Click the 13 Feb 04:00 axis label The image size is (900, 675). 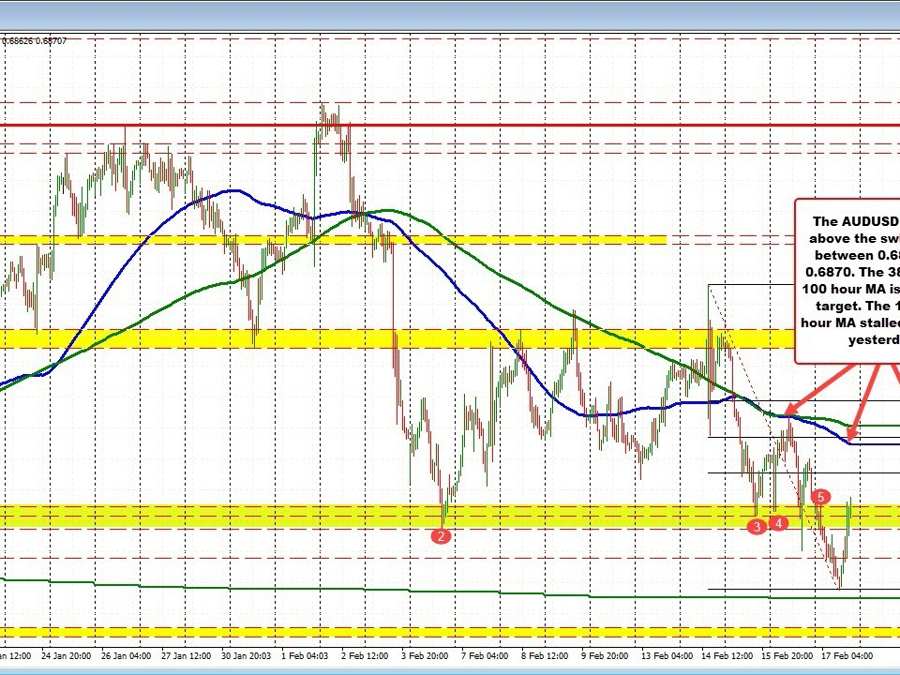[x=668, y=657]
